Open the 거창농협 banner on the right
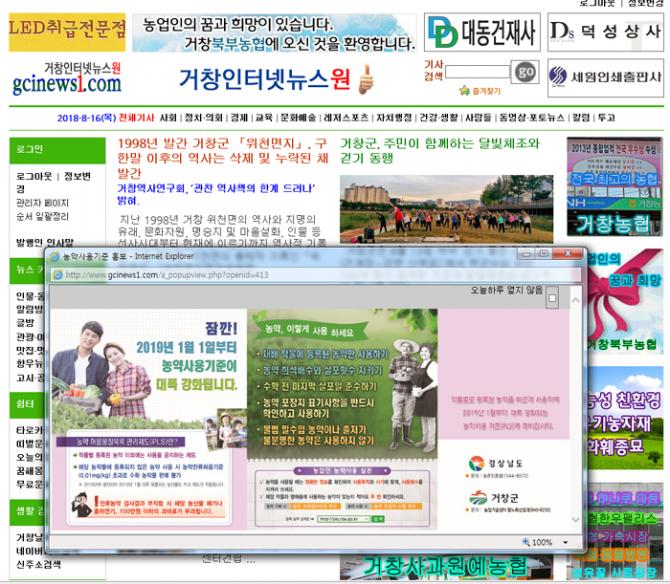 click(x=614, y=187)
